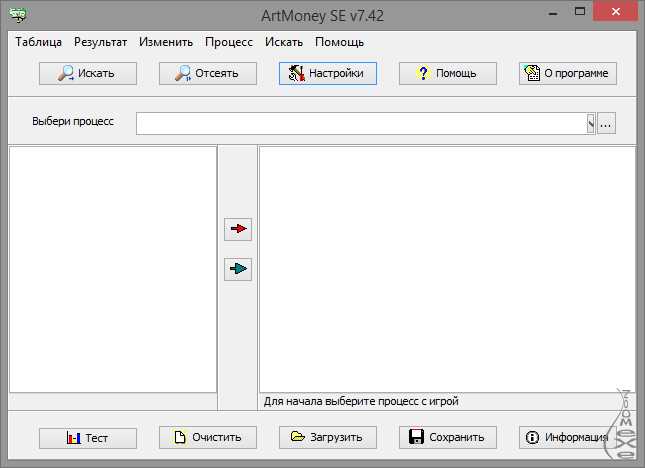Minimize the ArtMoney window
Image resolution: width=645 pixels, height=468 pixels.
[553, 13]
